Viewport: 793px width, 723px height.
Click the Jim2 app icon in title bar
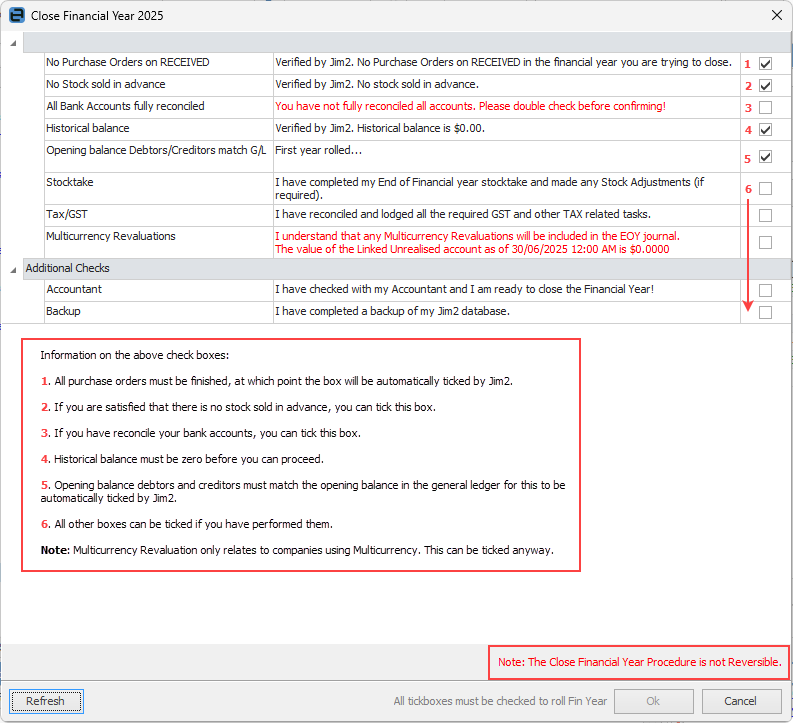point(17,16)
